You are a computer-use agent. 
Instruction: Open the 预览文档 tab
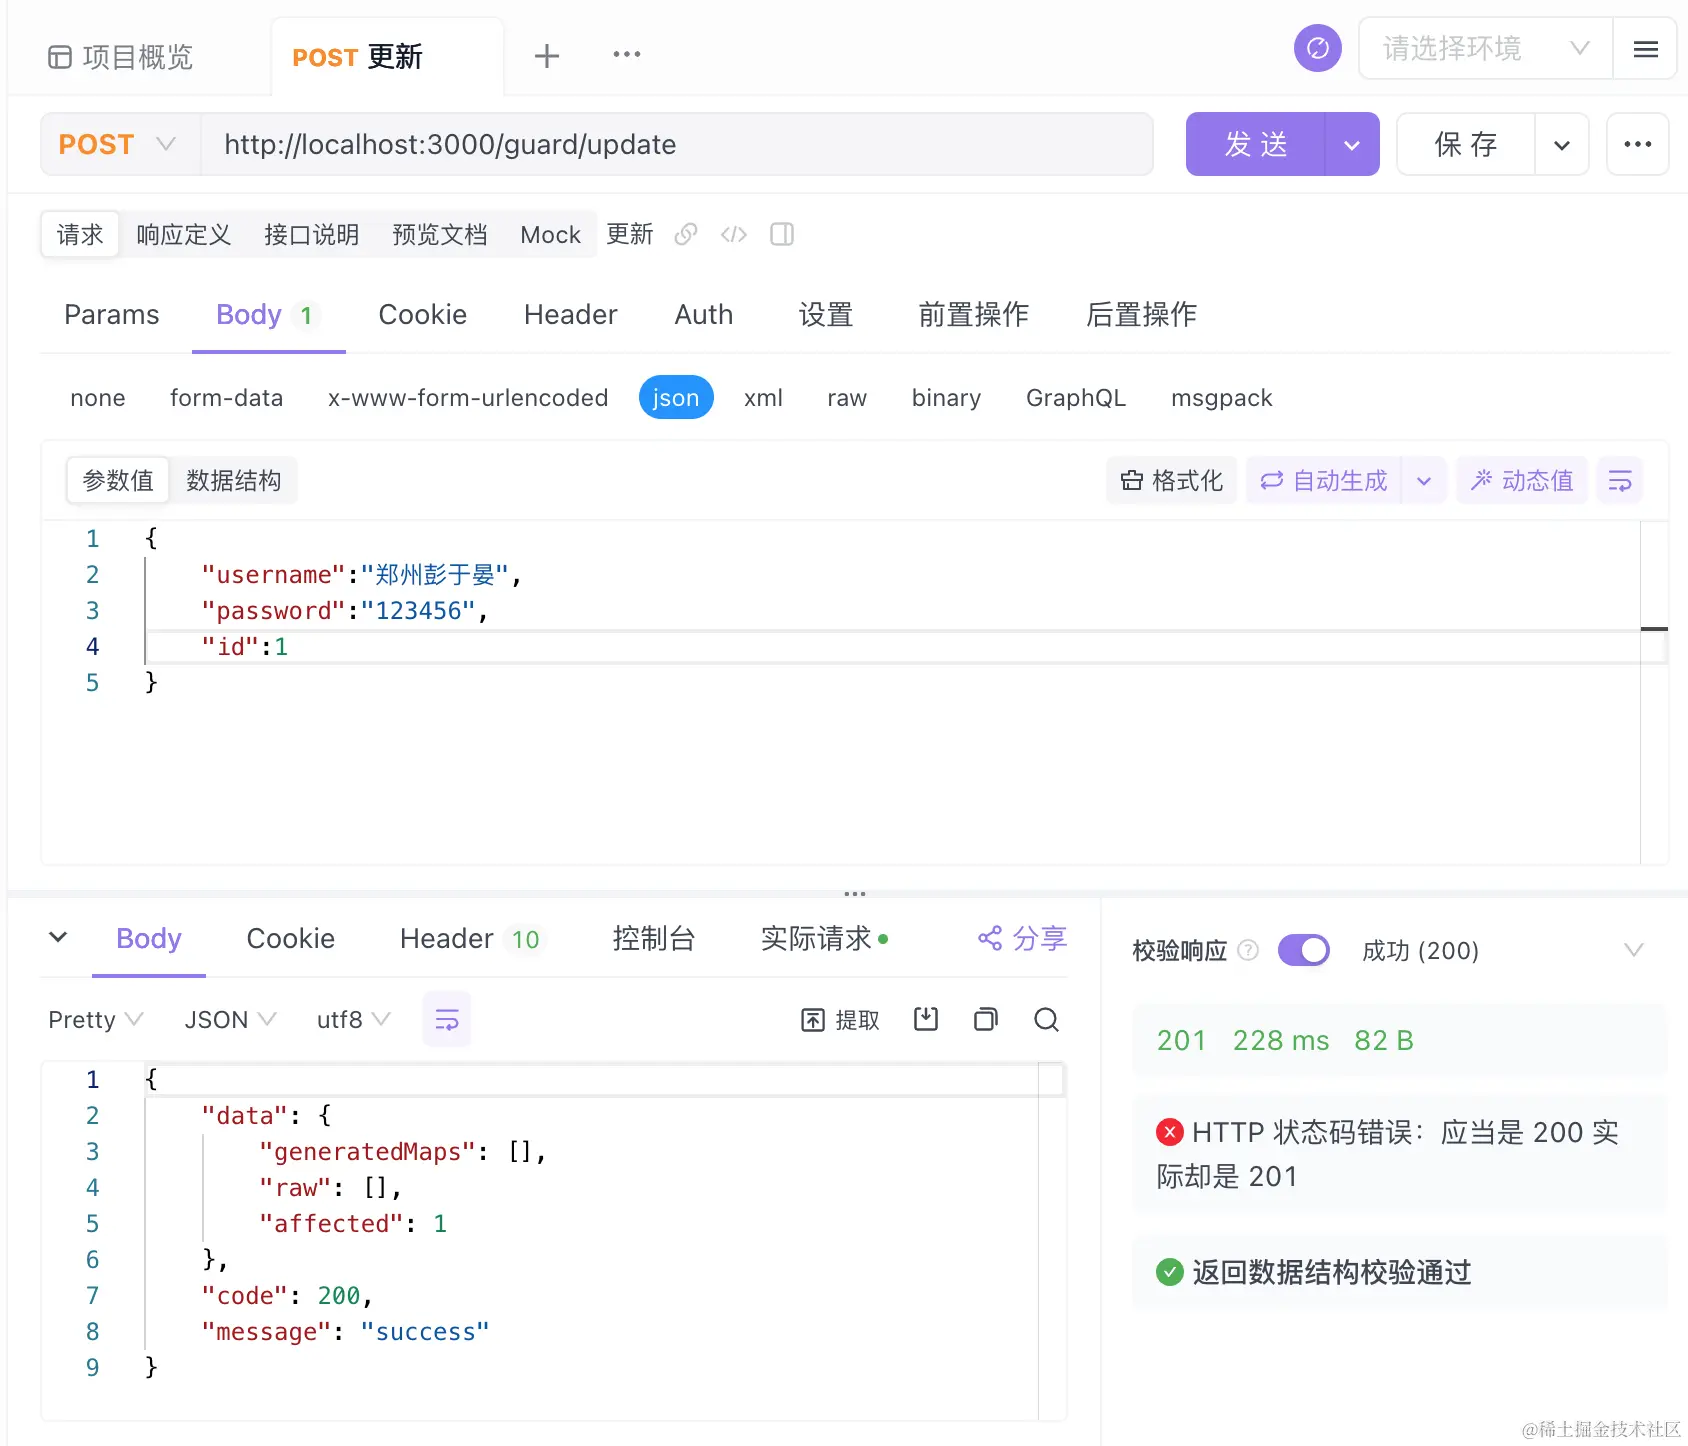pos(439,234)
